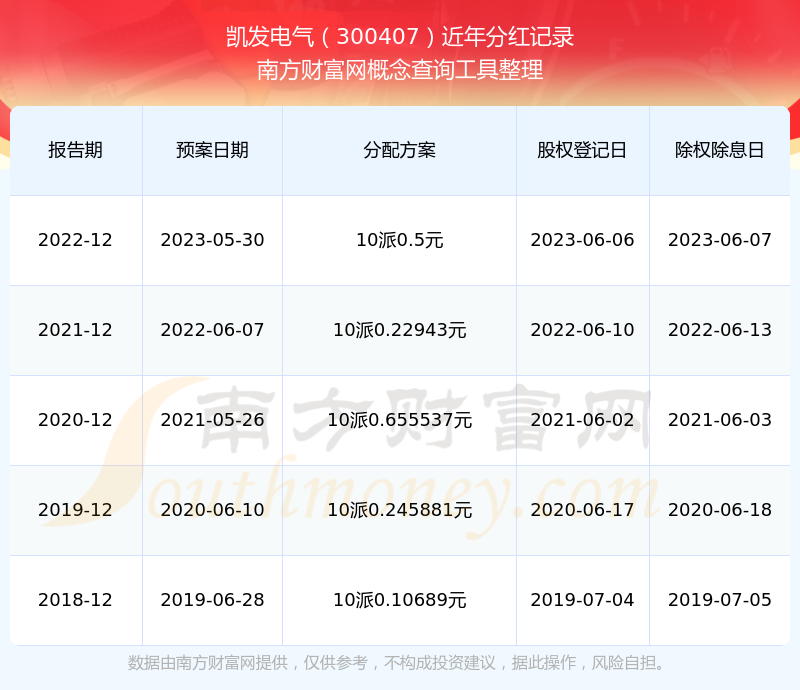Select report period cell 2019-12

pos(76,509)
